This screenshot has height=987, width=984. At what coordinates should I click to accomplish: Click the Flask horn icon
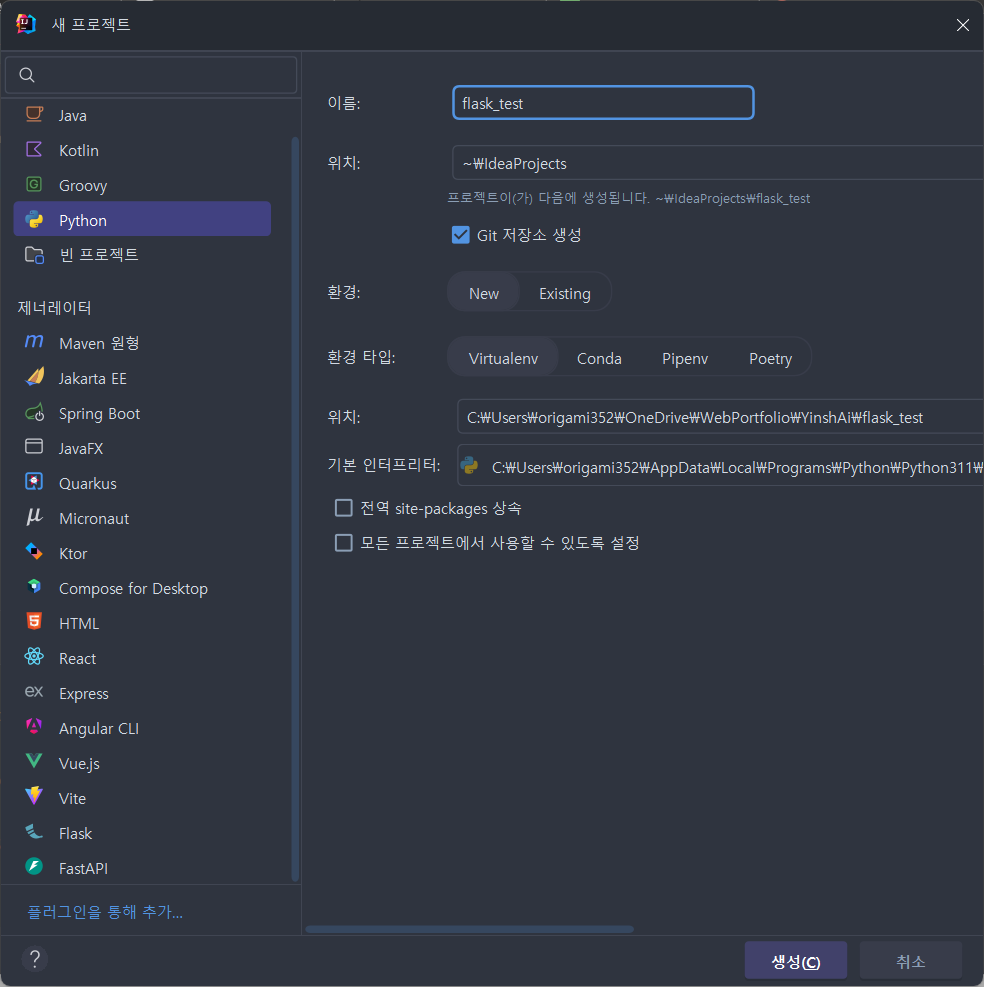34,832
